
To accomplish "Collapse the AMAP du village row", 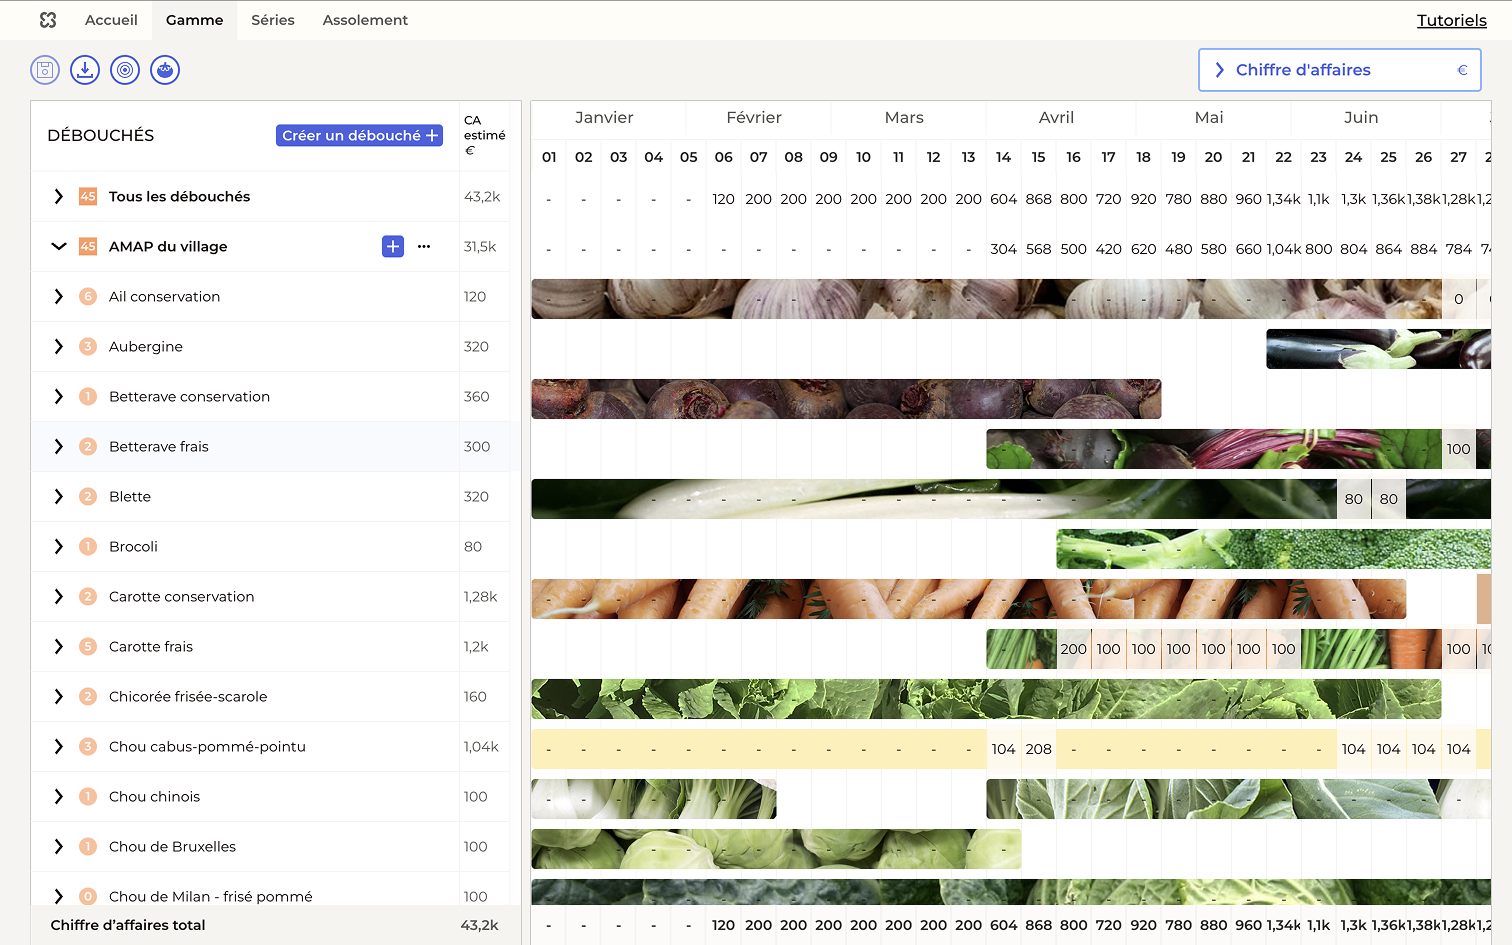I will pyautogui.click(x=58, y=246).
